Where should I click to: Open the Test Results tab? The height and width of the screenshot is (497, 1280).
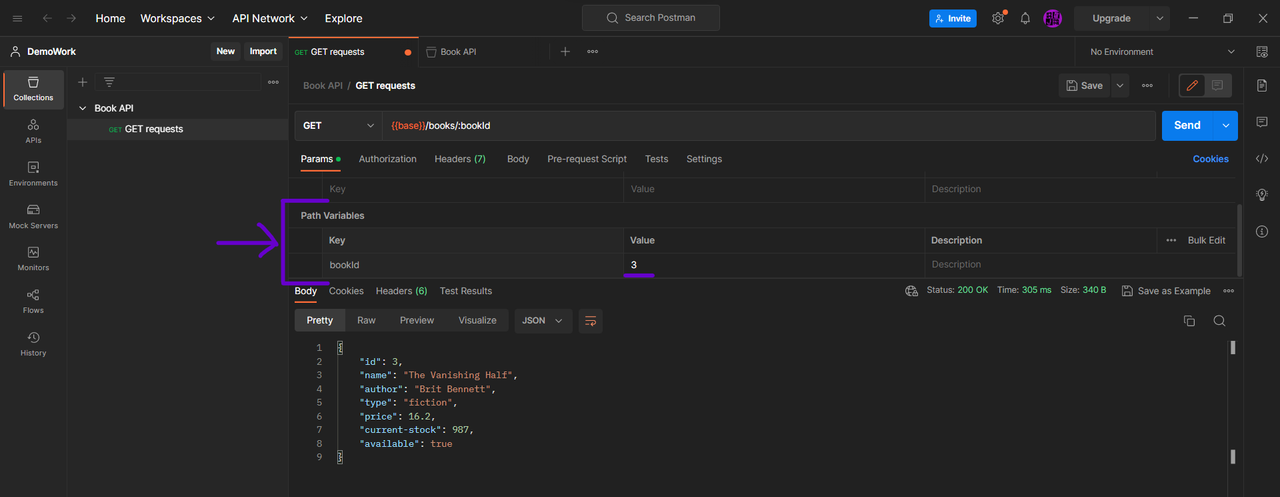pos(466,291)
